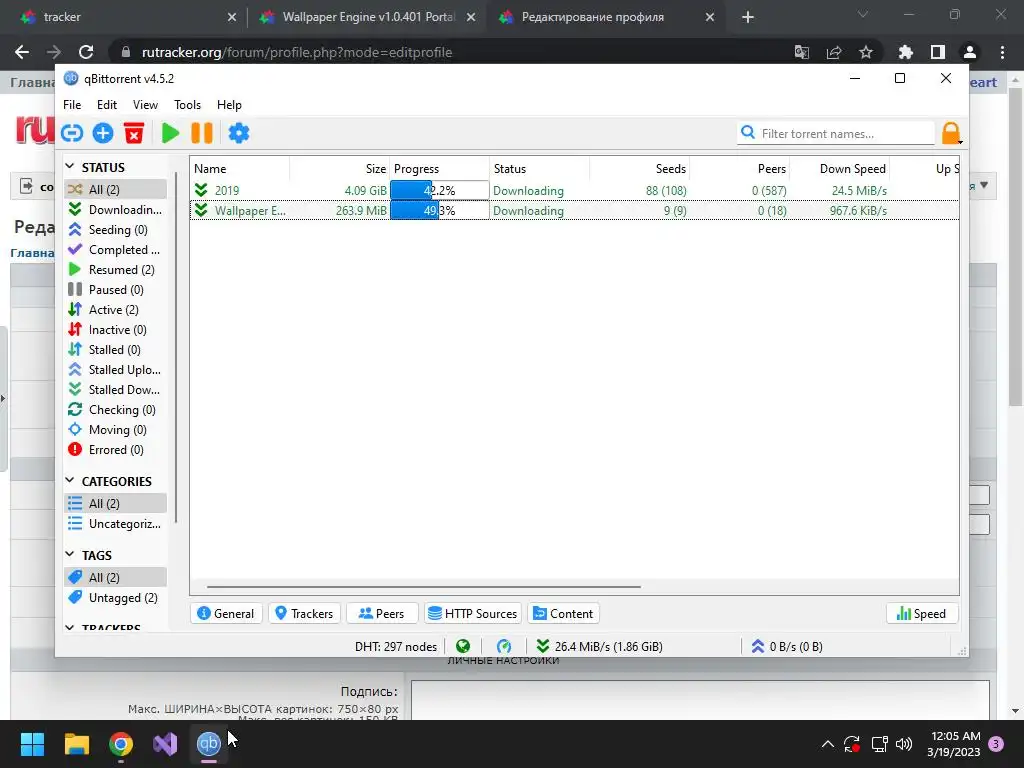Open the HTTP Sources tab
The image size is (1024, 768).
click(x=473, y=613)
